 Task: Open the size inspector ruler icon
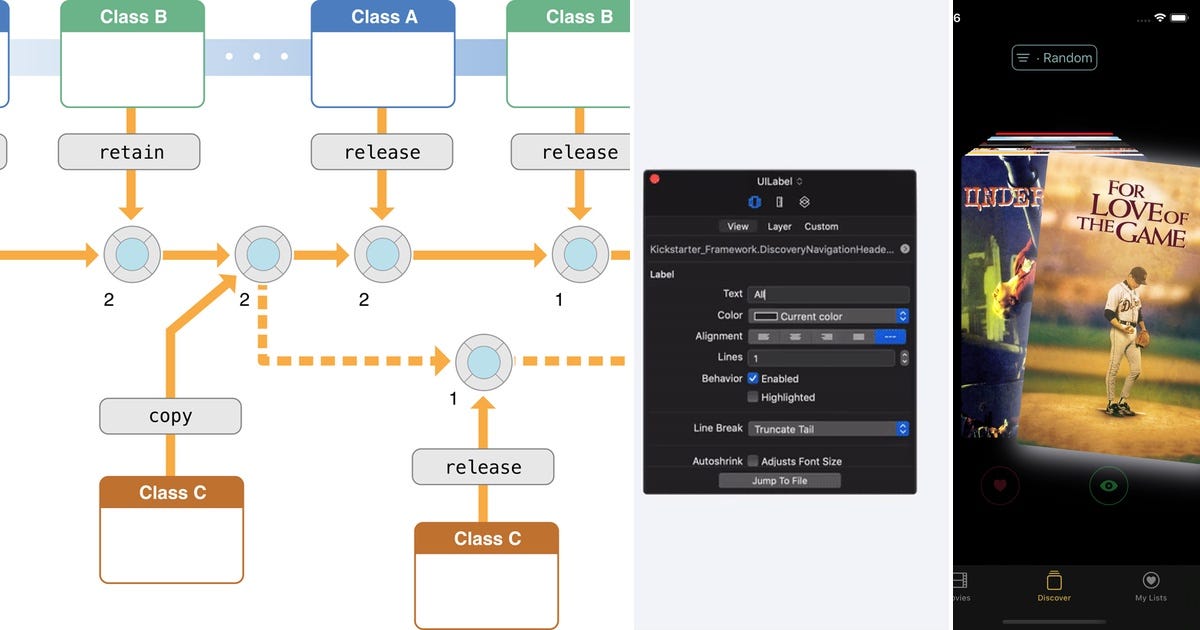click(x=780, y=202)
